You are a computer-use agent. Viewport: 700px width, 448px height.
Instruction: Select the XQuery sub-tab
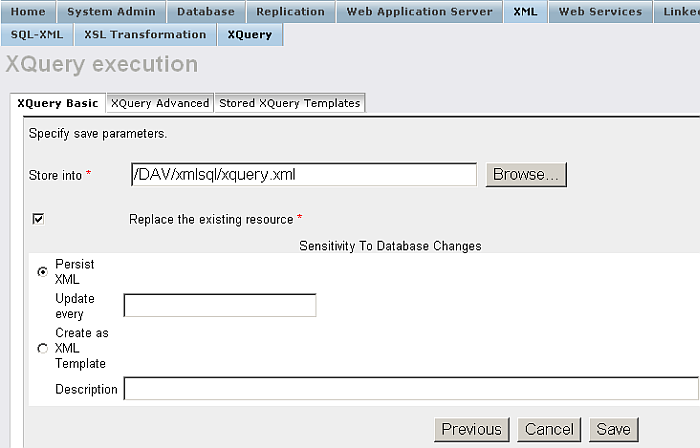tap(250, 35)
